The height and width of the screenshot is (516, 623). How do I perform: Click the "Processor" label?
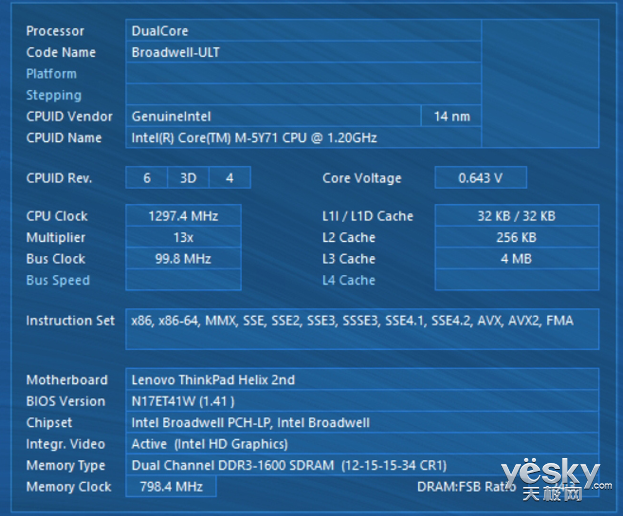[55, 31]
